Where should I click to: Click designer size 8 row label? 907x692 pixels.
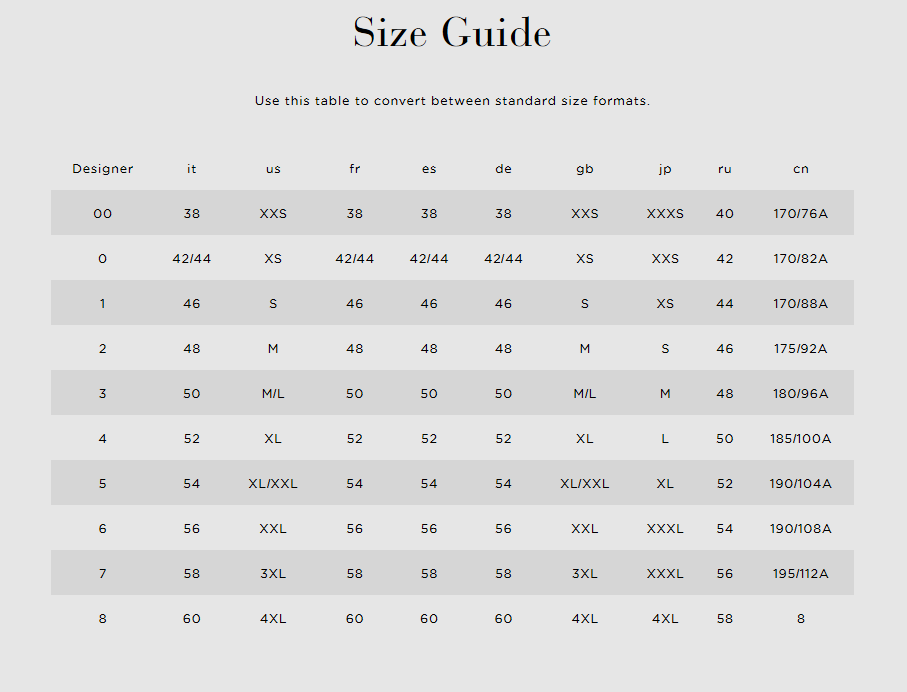(x=102, y=619)
